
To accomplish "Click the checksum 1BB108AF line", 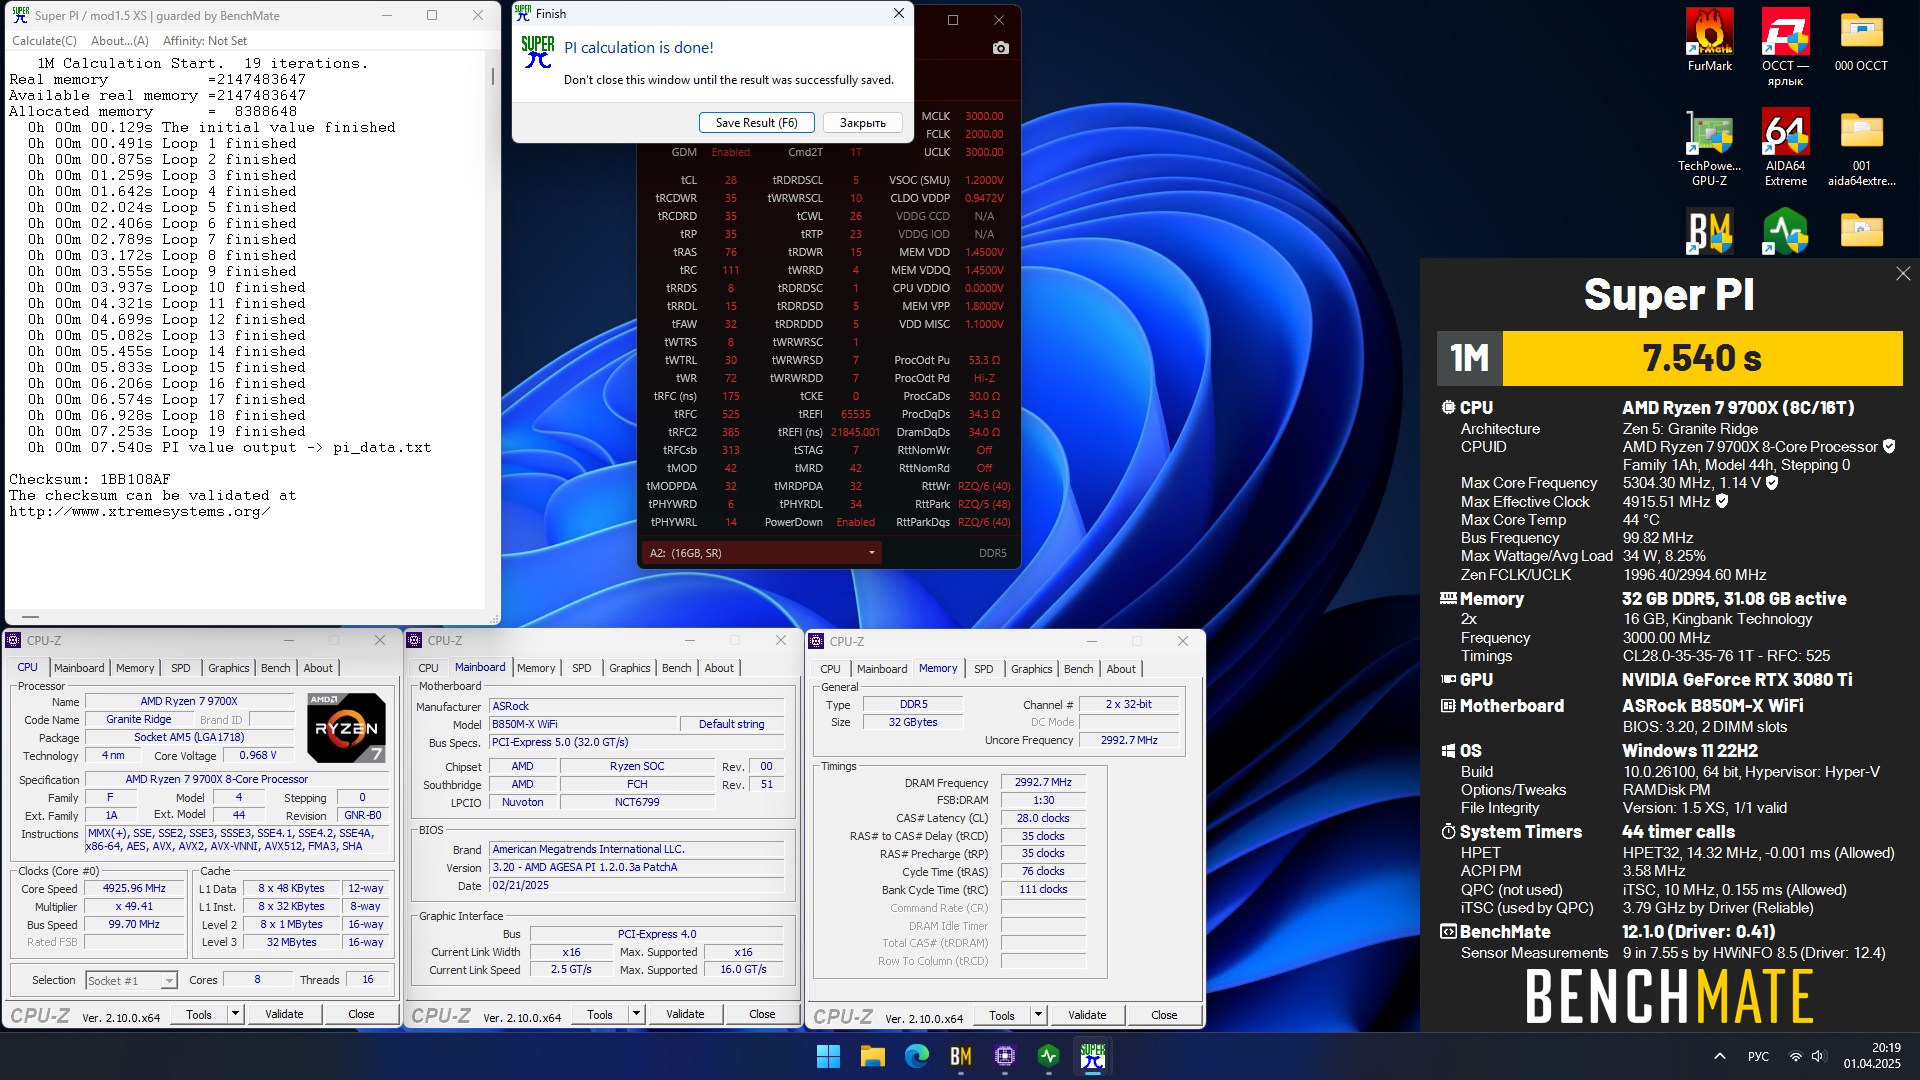I will tap(90, 479).
